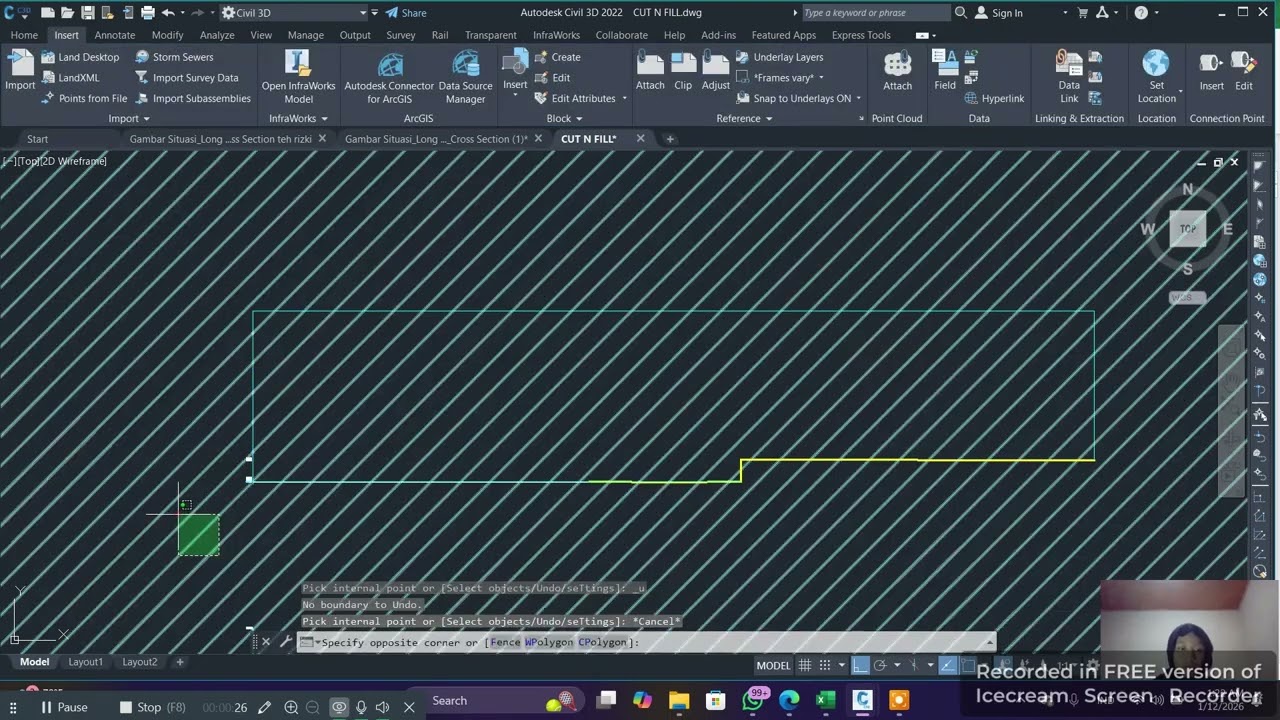Expand the Reference panel dropdown

click(744, 118)
